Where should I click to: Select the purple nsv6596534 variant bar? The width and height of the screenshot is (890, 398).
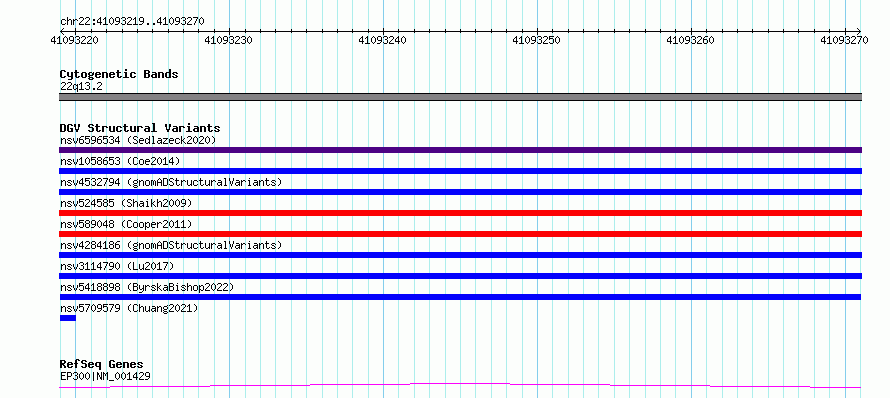tap(460, 150)
